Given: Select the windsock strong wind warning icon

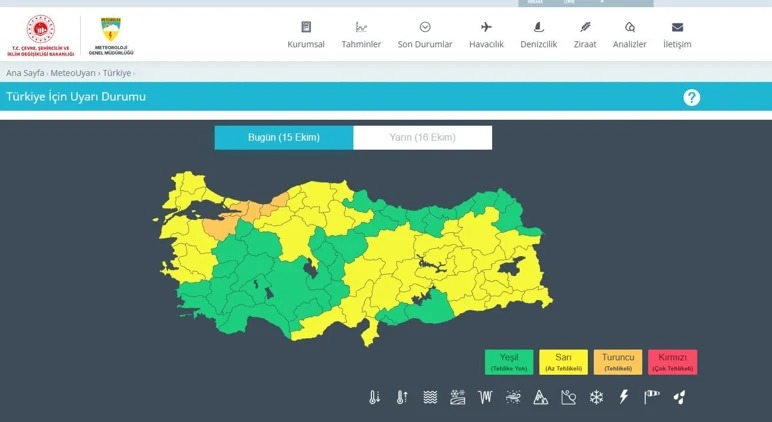Looking at the screenshot, I should tap(651, 397).
